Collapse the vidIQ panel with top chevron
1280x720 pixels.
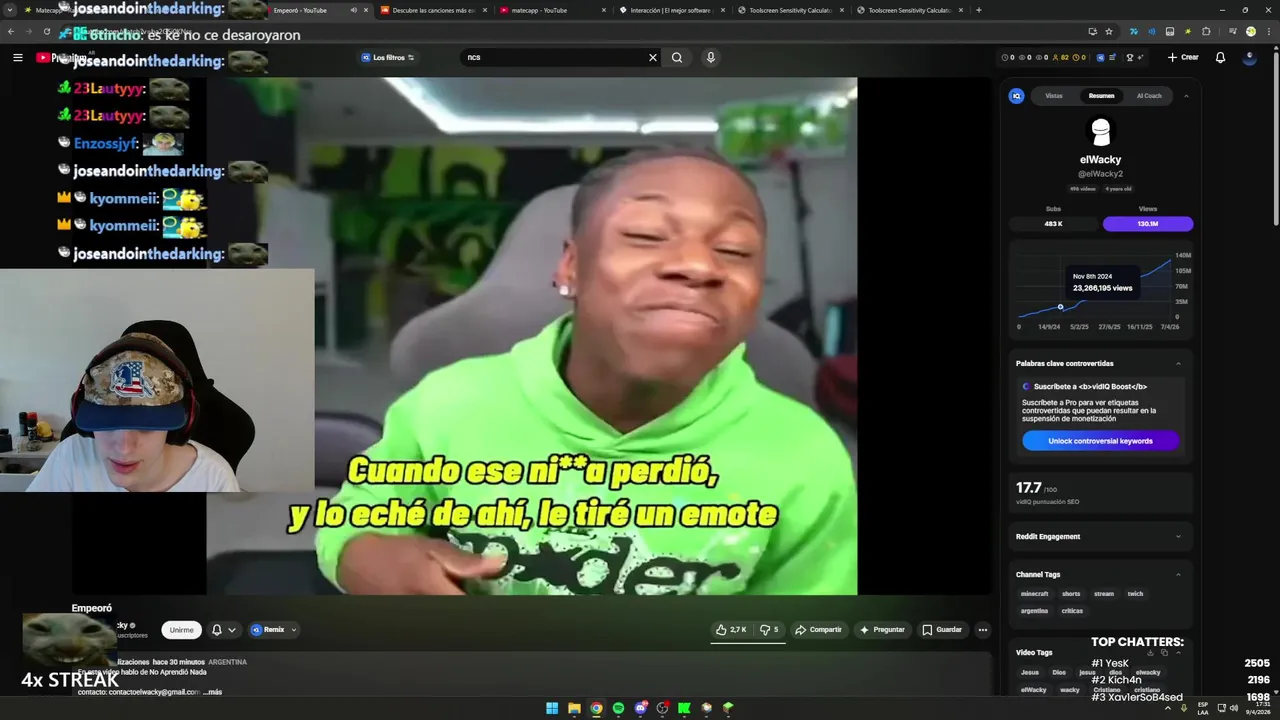(x=1186, y=96)
